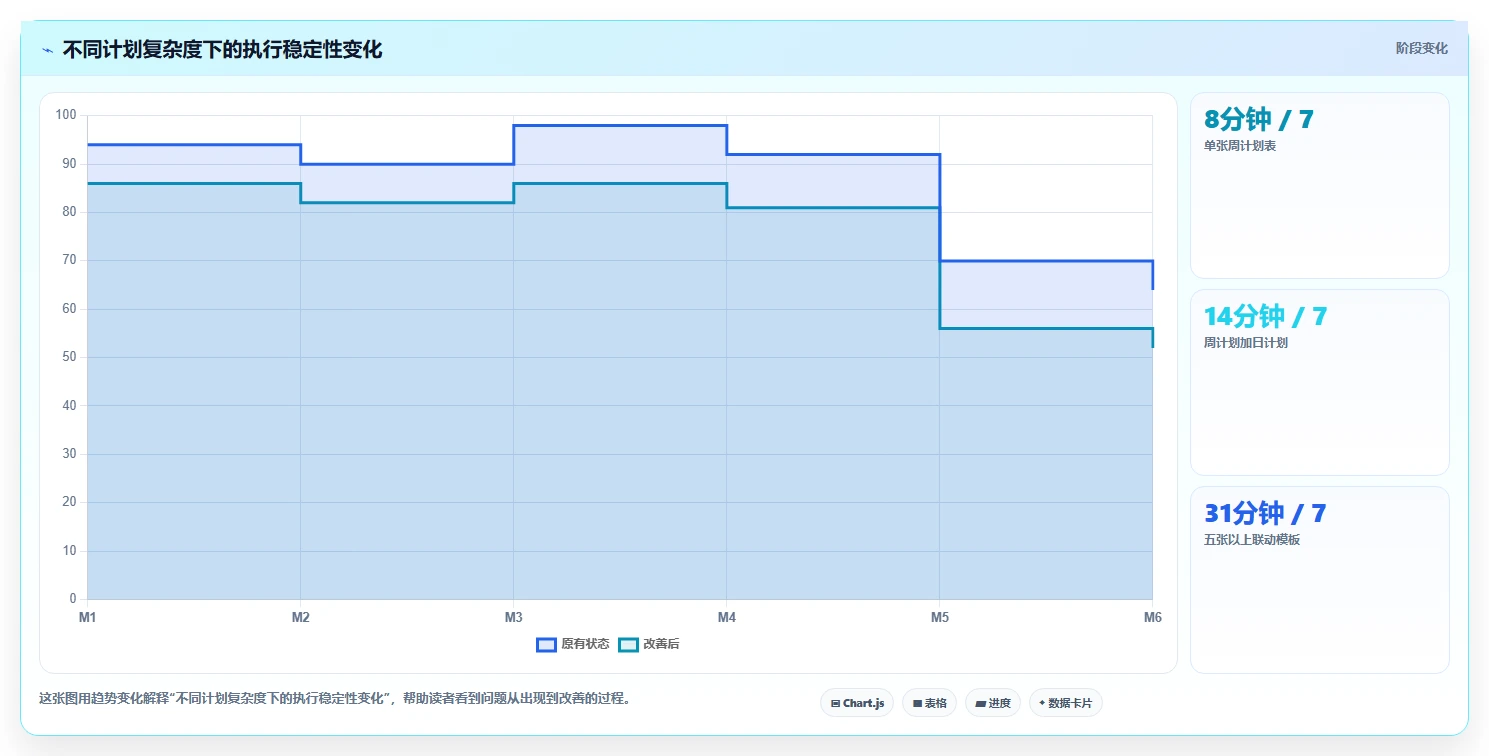
Task: Click the chart title 不同计划复杂度下的执行稳定性变化
Action: [x=222, y=50]
